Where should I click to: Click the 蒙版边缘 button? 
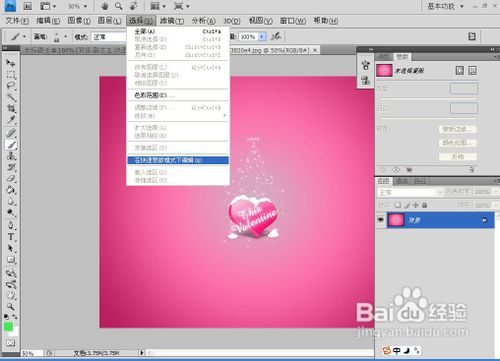coord(458,129)
